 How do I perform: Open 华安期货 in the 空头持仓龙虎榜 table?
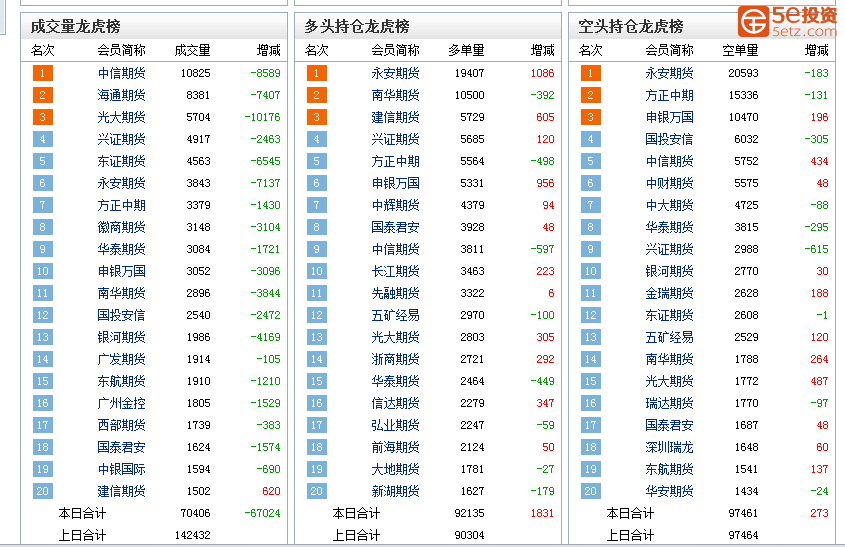[669, 491]
